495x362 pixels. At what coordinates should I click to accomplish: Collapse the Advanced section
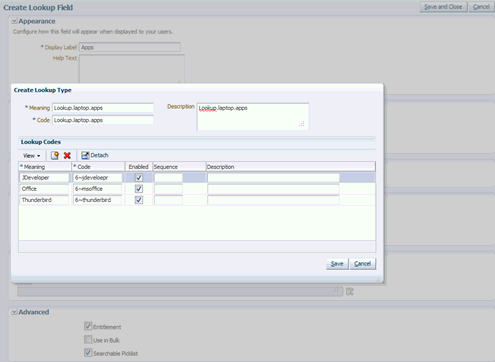(x=14, y=312)
